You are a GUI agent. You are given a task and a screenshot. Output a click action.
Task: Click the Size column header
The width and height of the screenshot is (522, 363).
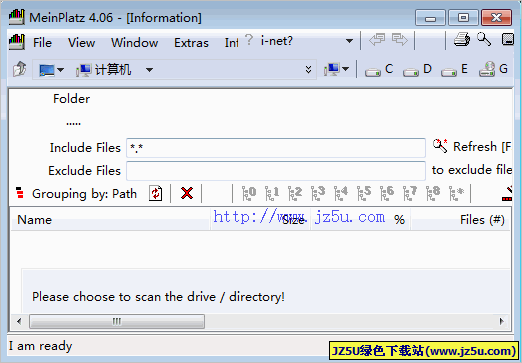click(260, 220)
